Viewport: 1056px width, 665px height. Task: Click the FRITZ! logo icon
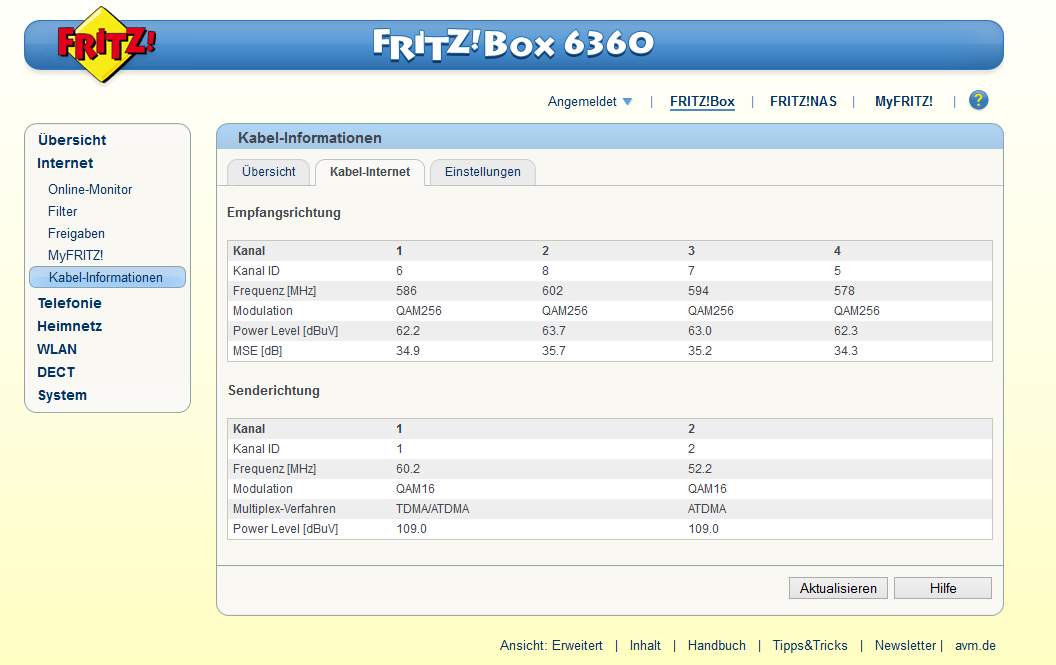[104, 44]
